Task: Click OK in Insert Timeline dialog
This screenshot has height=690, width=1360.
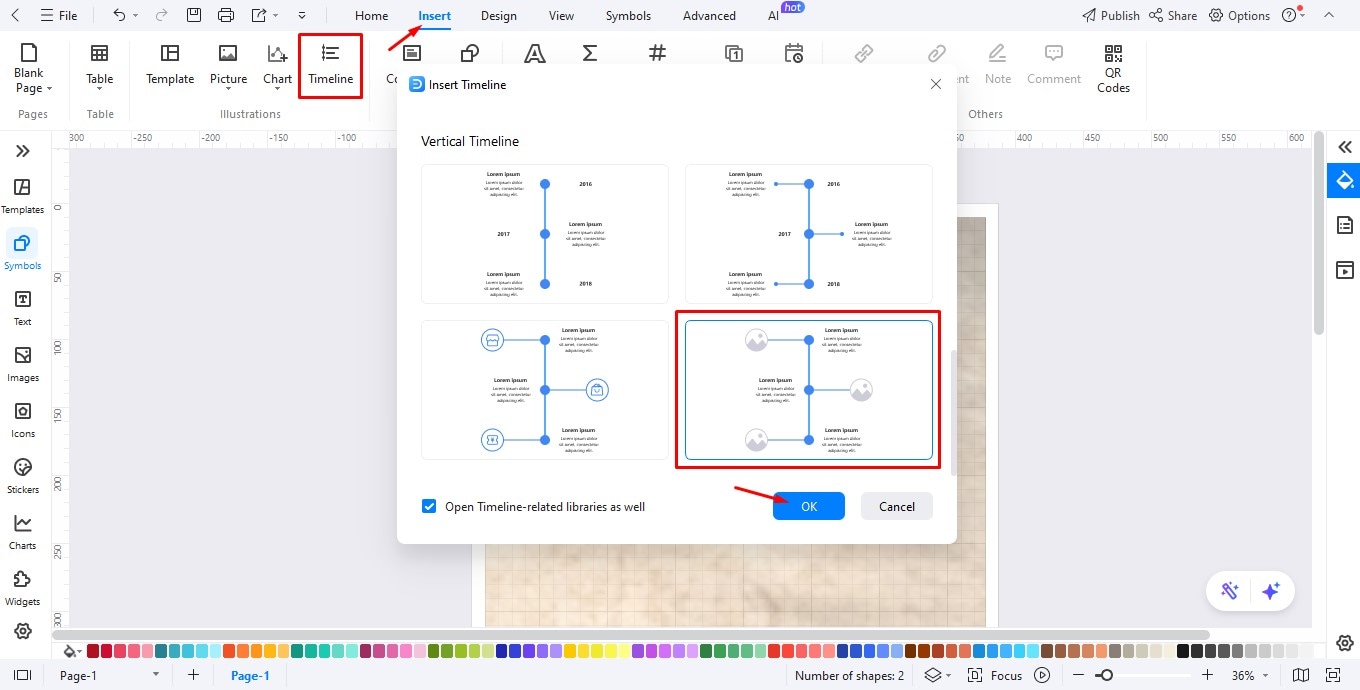Action: 809,506
